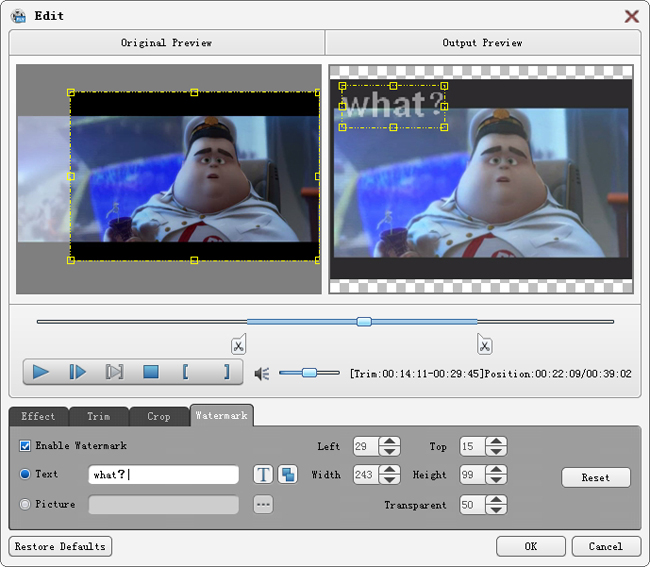Screen dimensions: 650x567
Task: Click the watermark text input field
Action: coord(164,475)
